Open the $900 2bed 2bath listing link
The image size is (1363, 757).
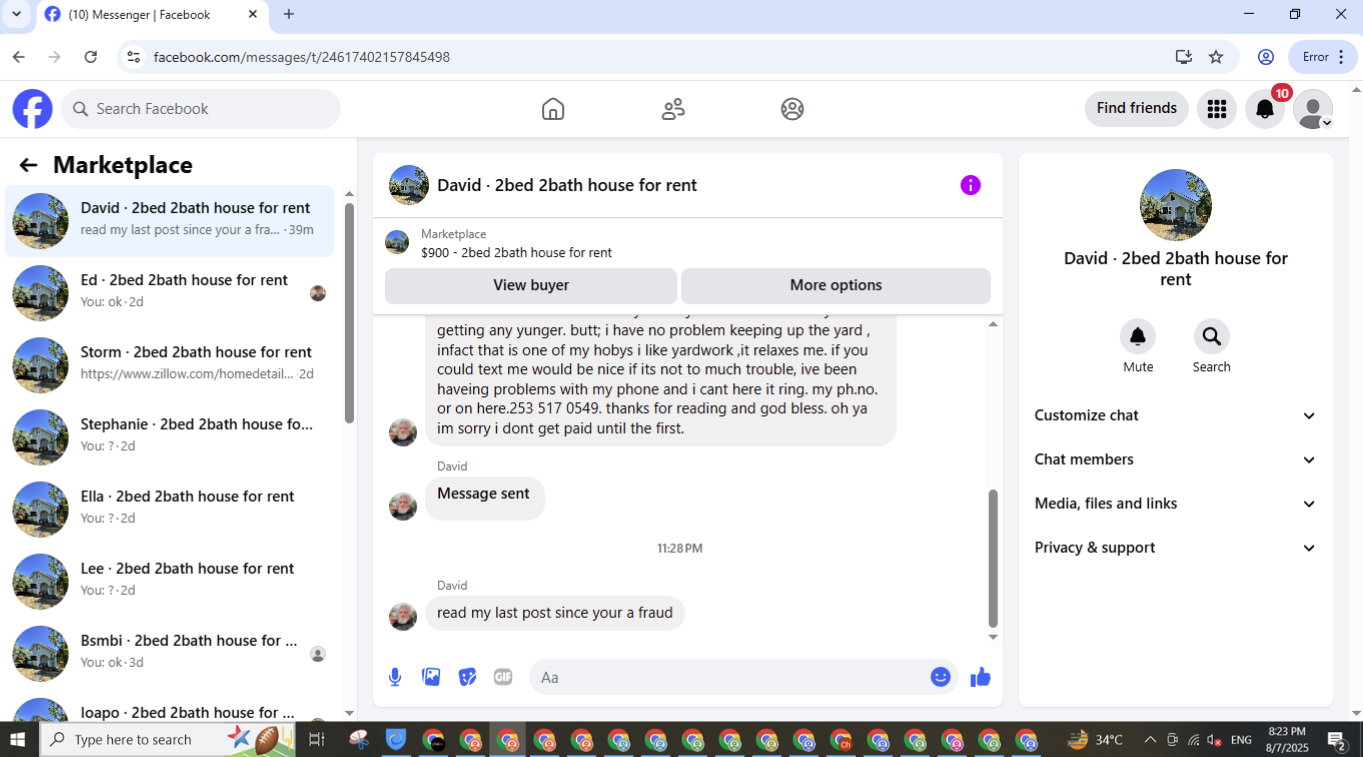tap(516, 253)
